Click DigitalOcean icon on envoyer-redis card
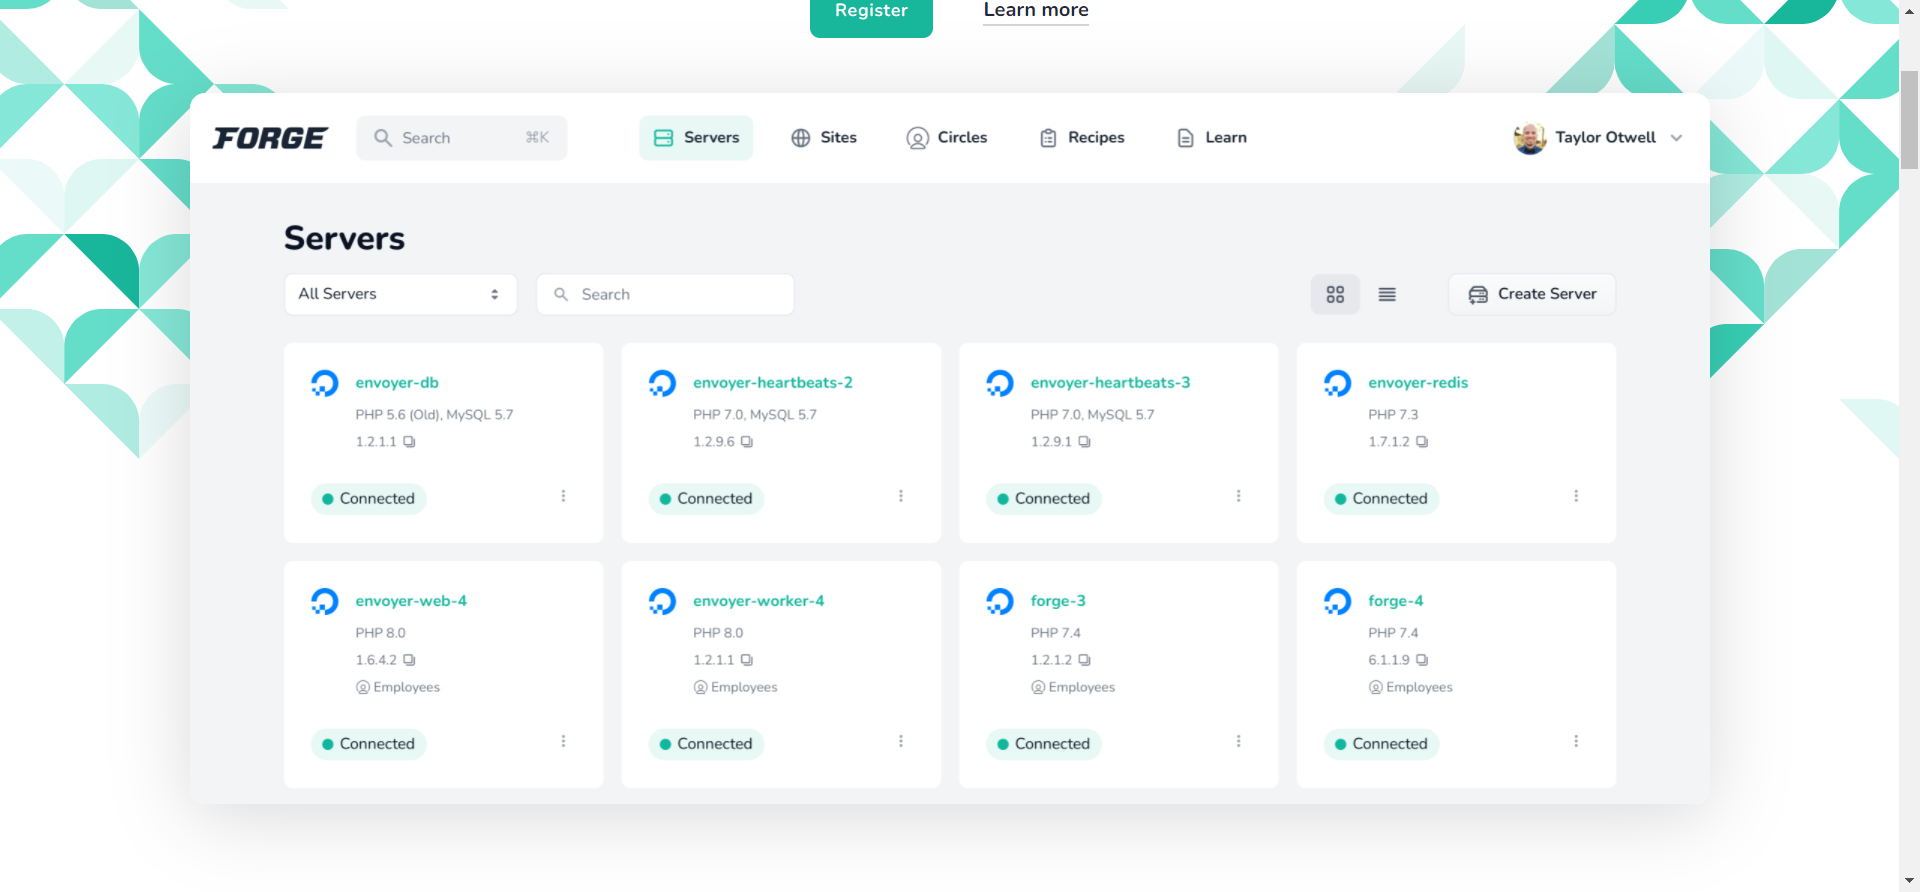 click(x=1337, y=383)
